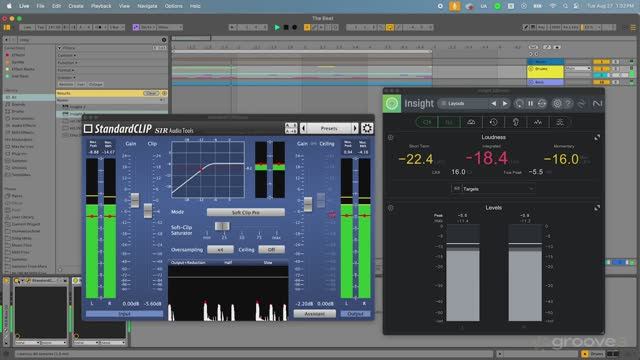This screenshot has height=360, width=640.
Task: Go to next Insight layout
Action: [505, 104]
